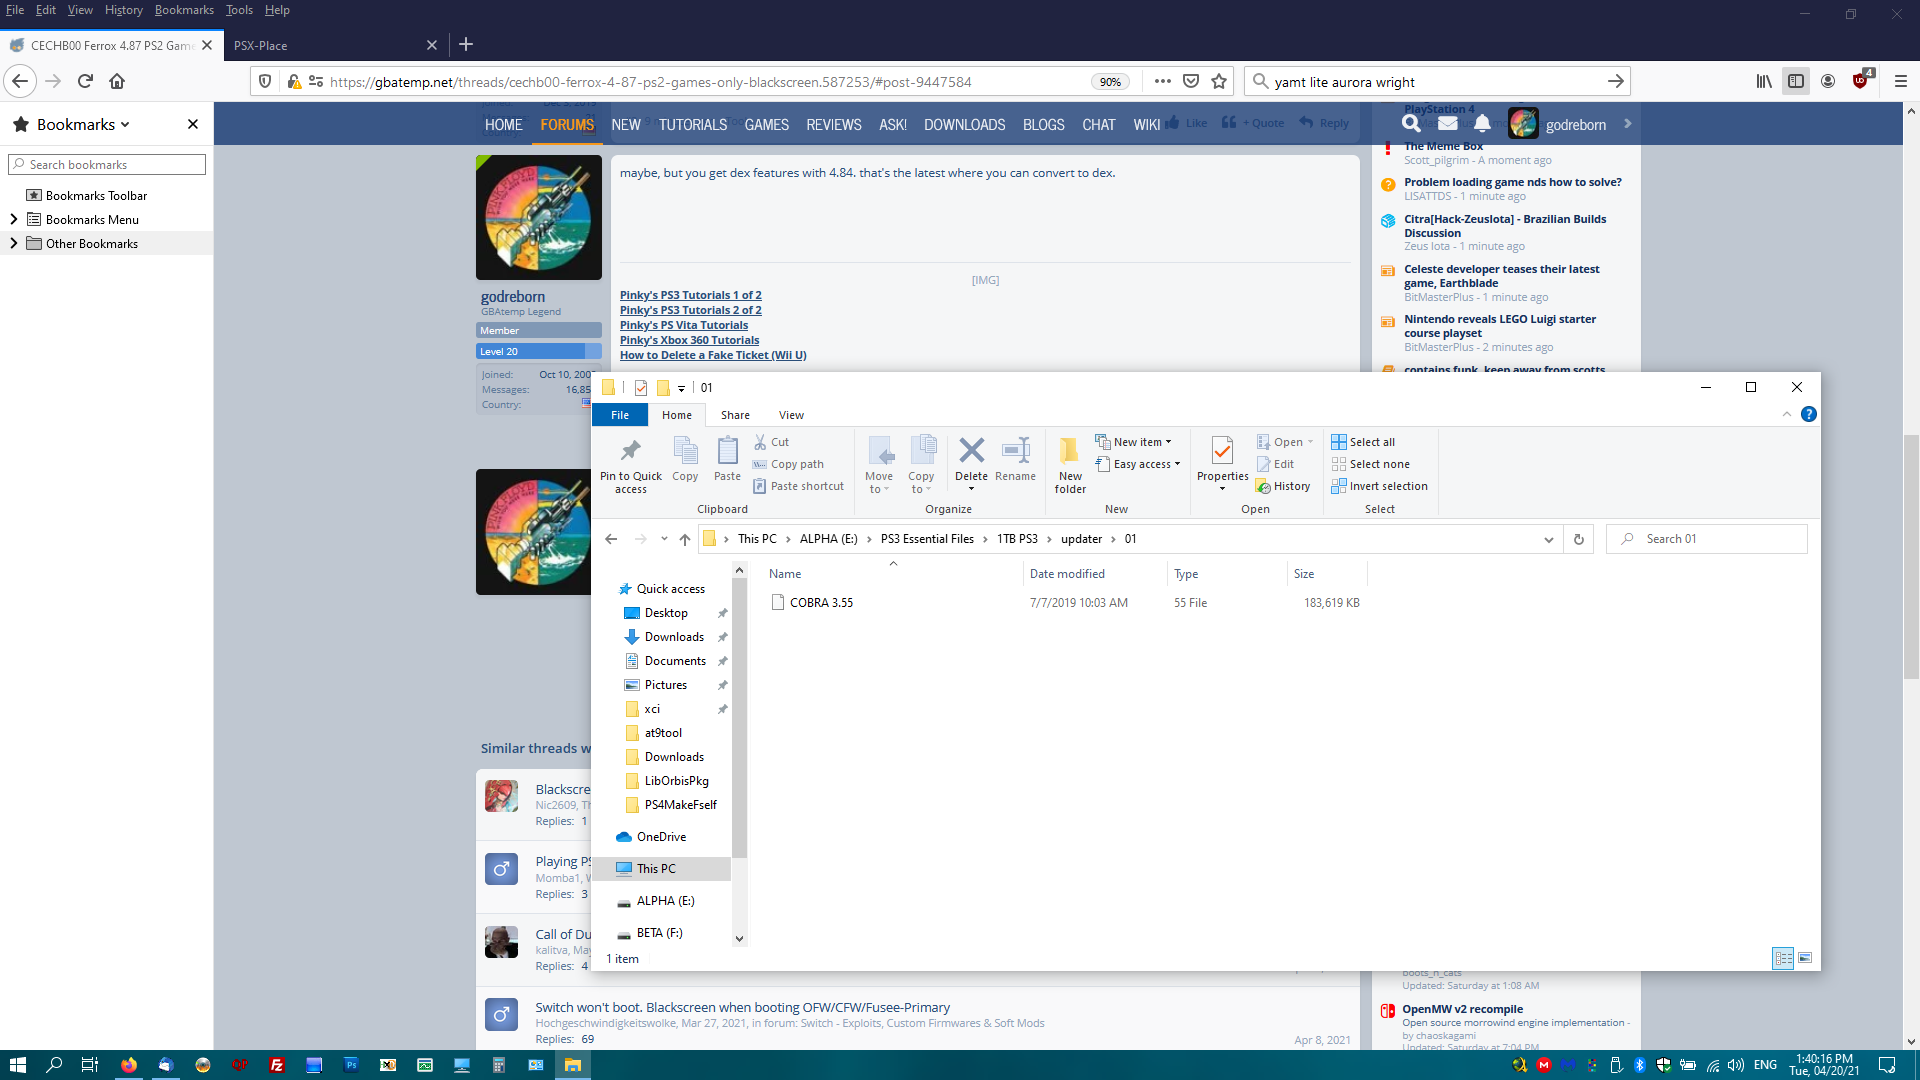The height and width of the screenshot is (1080, 1920).
Task: Click Rename in the Explorer ribbon
Action: tap(1015, 460)
